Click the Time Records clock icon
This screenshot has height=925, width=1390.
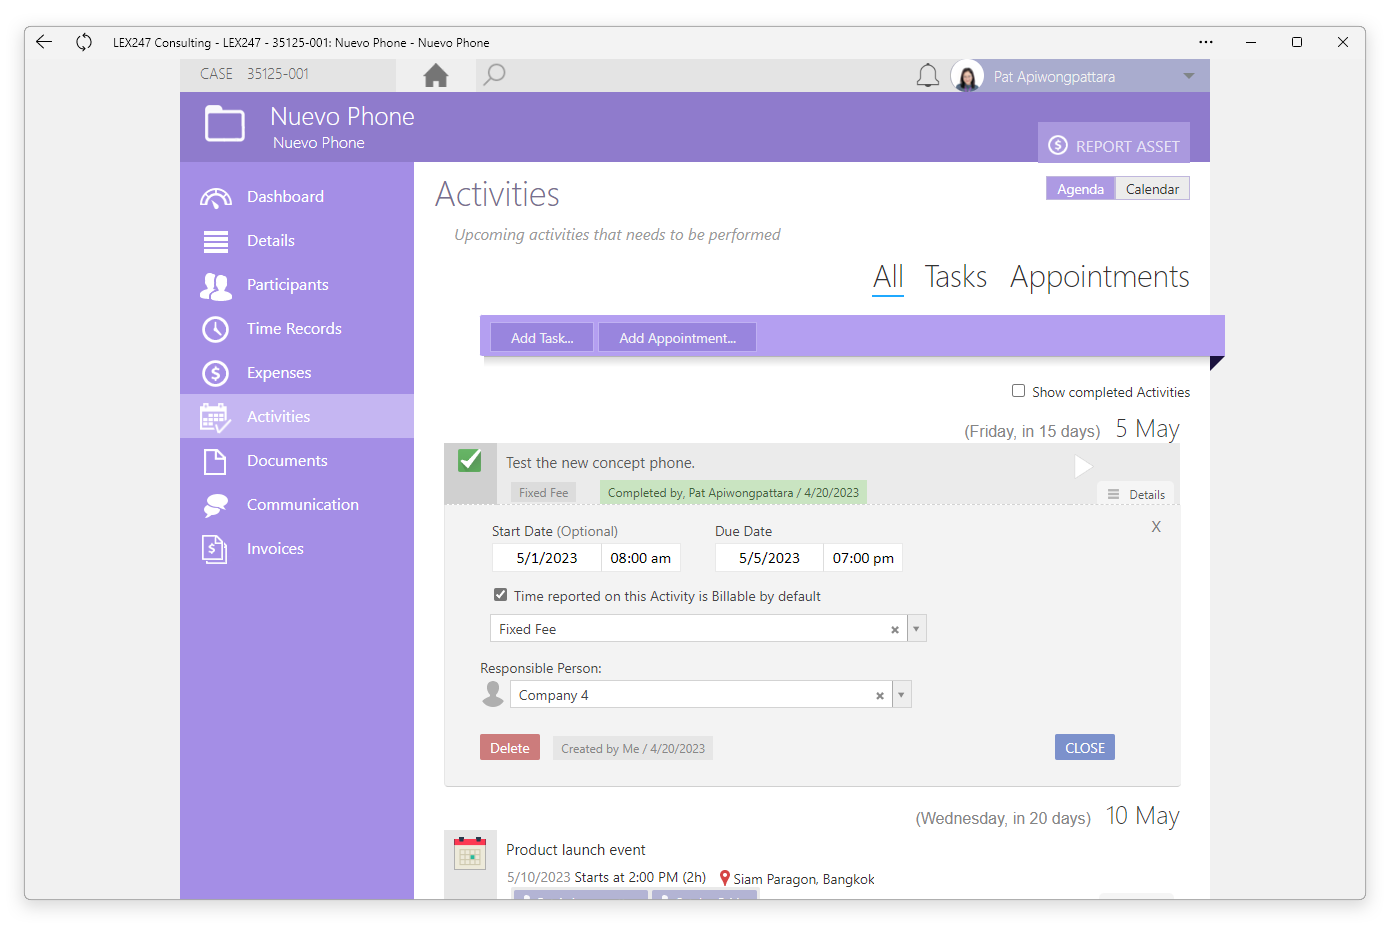tap(216, 329)
